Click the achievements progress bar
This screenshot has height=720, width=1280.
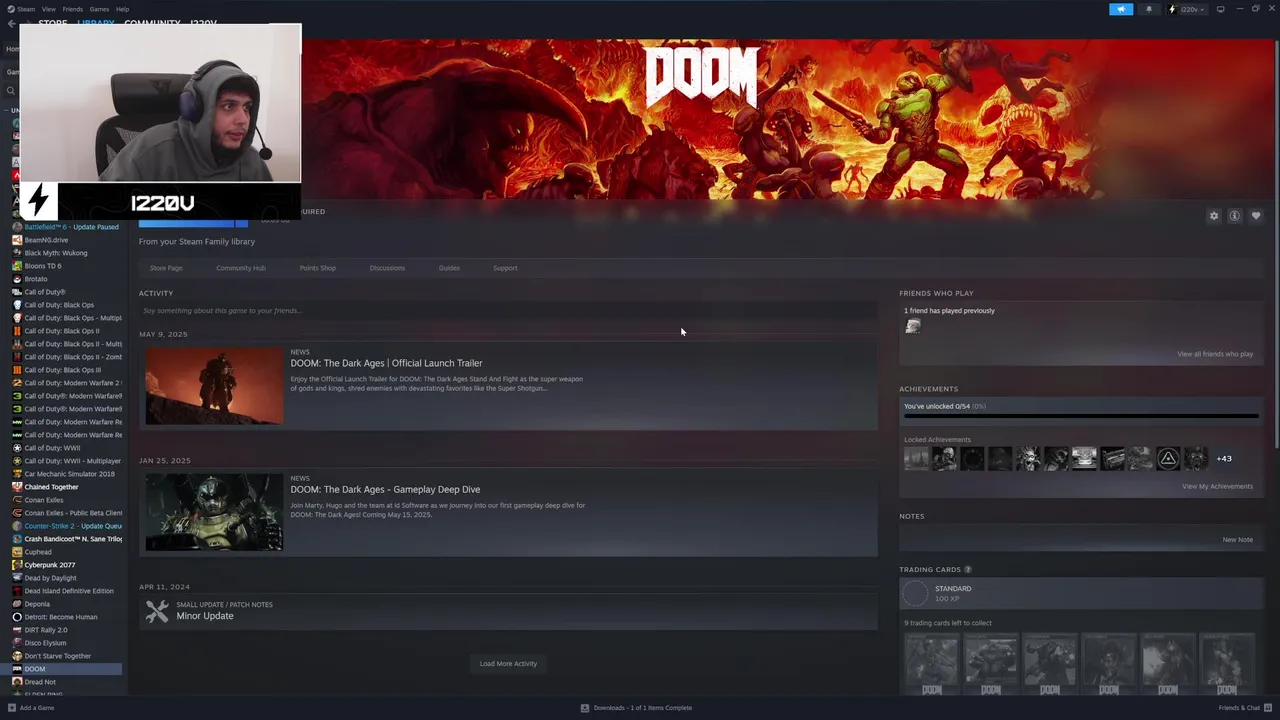1080,415
